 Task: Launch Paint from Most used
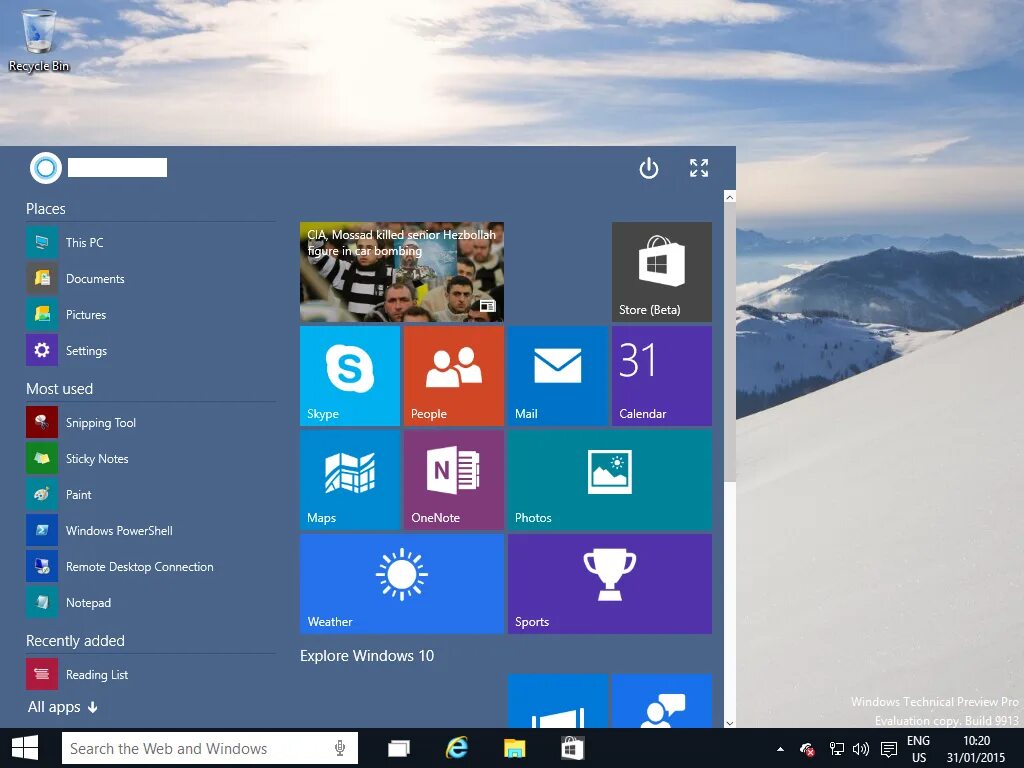click(150, 494)
